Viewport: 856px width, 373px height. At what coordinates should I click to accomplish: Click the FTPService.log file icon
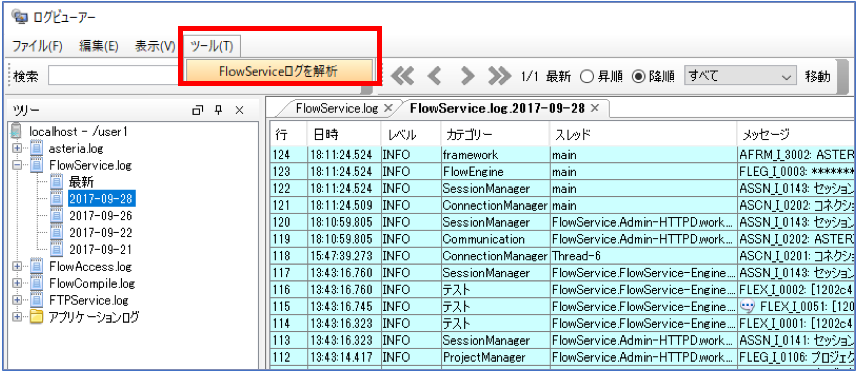pyautogui.click(x=36, y=300)
